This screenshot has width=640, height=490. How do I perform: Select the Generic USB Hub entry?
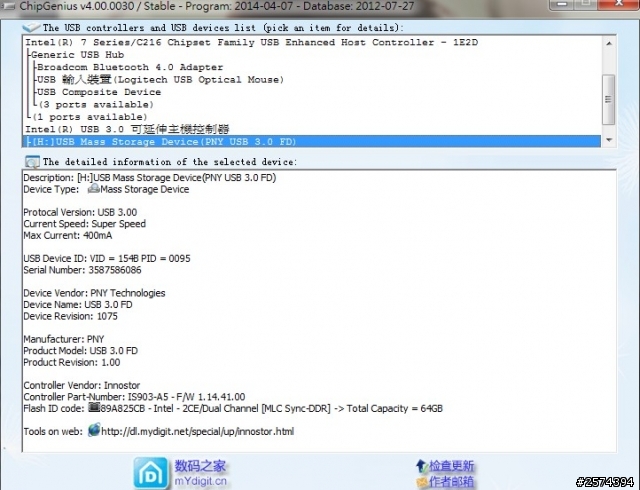tap(78, 55)
